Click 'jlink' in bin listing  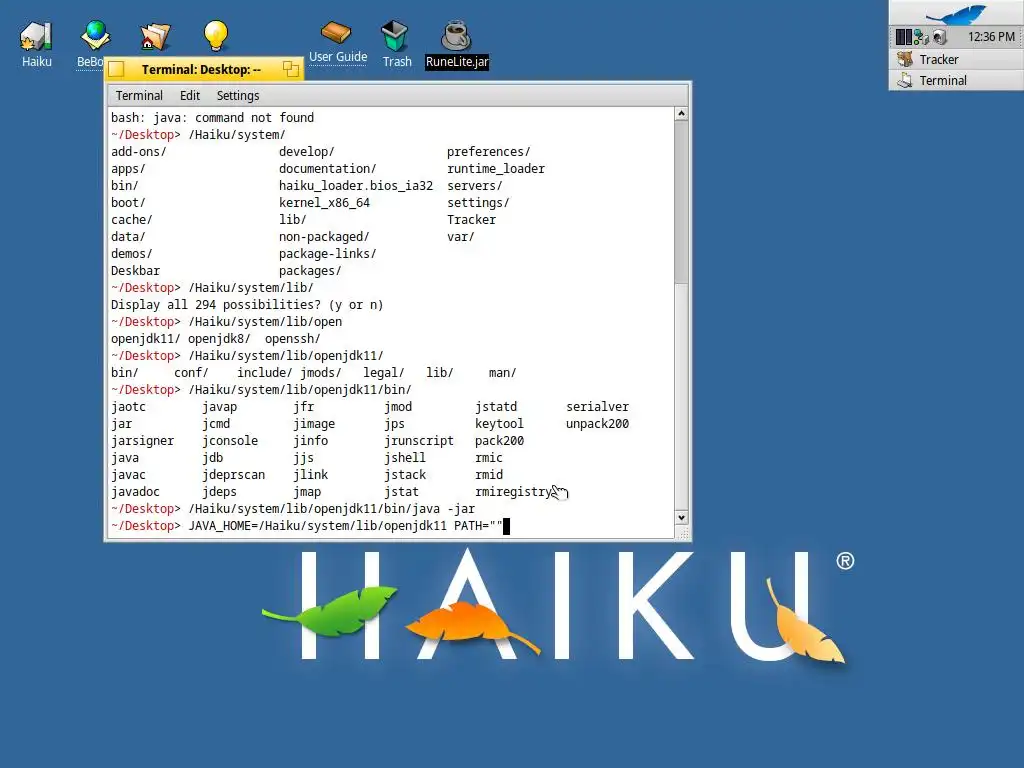point(311,475)
